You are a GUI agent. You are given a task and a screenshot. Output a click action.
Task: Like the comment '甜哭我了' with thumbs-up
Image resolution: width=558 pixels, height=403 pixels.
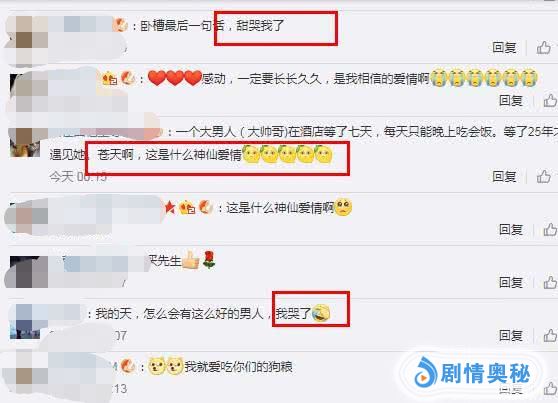544,47
